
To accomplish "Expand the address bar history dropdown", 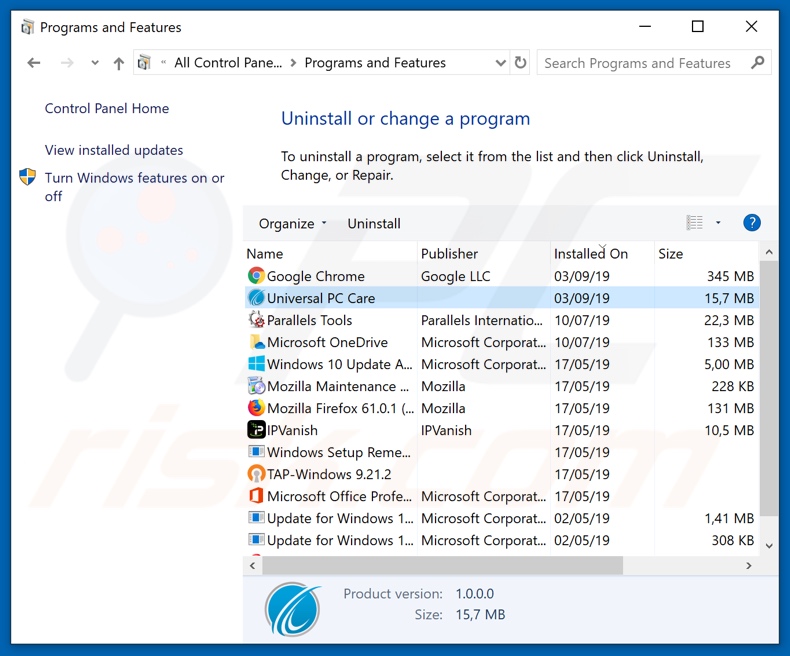I will [500, 63].
